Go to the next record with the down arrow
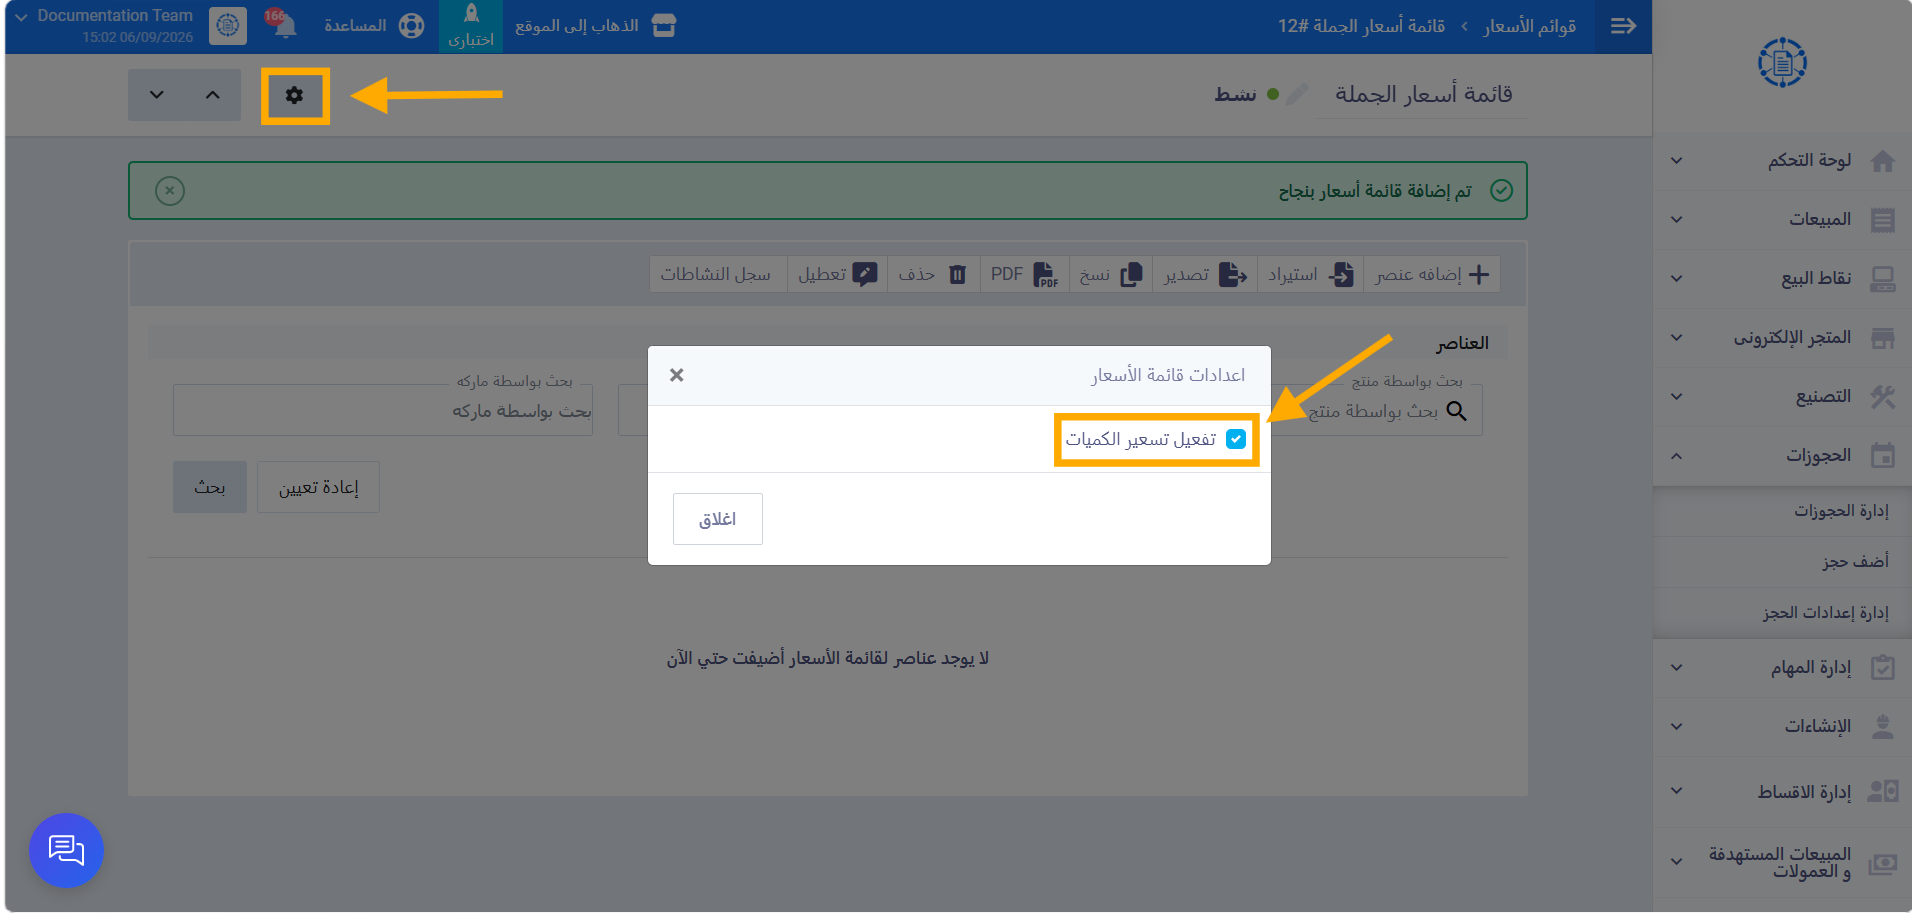1912x913 pixels. click(x=156, y=95)
